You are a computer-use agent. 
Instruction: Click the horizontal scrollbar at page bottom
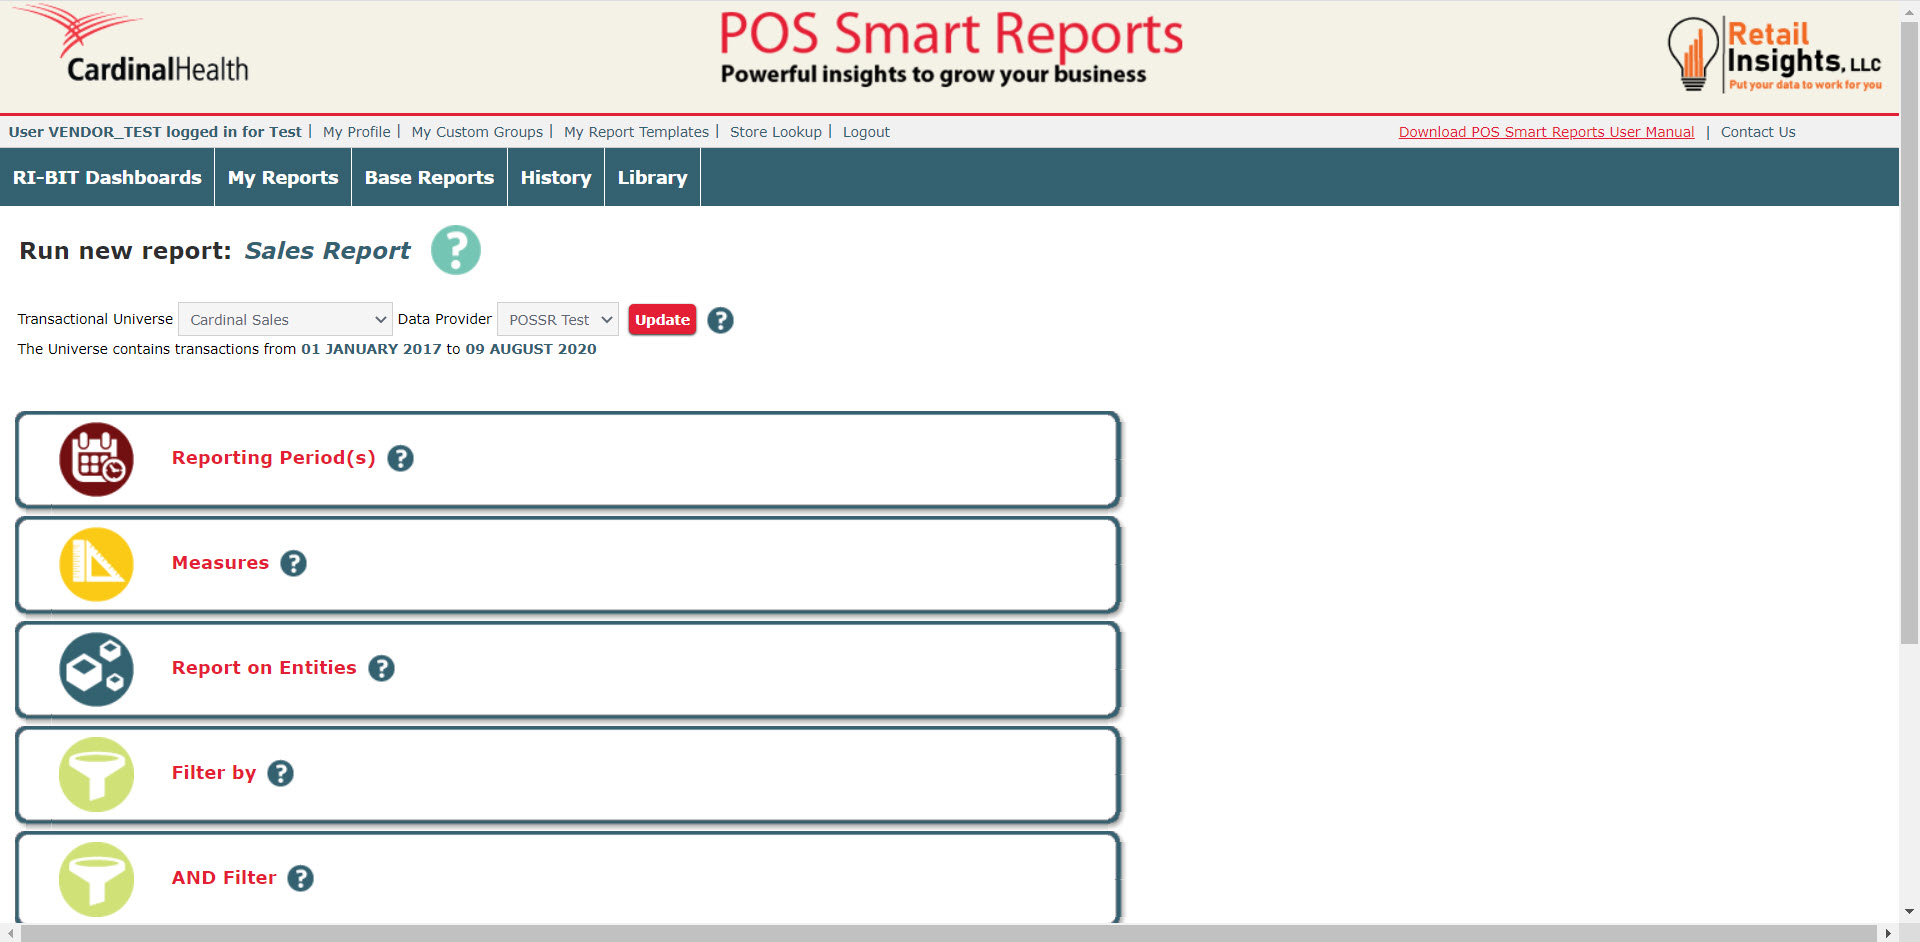point(948,933)
